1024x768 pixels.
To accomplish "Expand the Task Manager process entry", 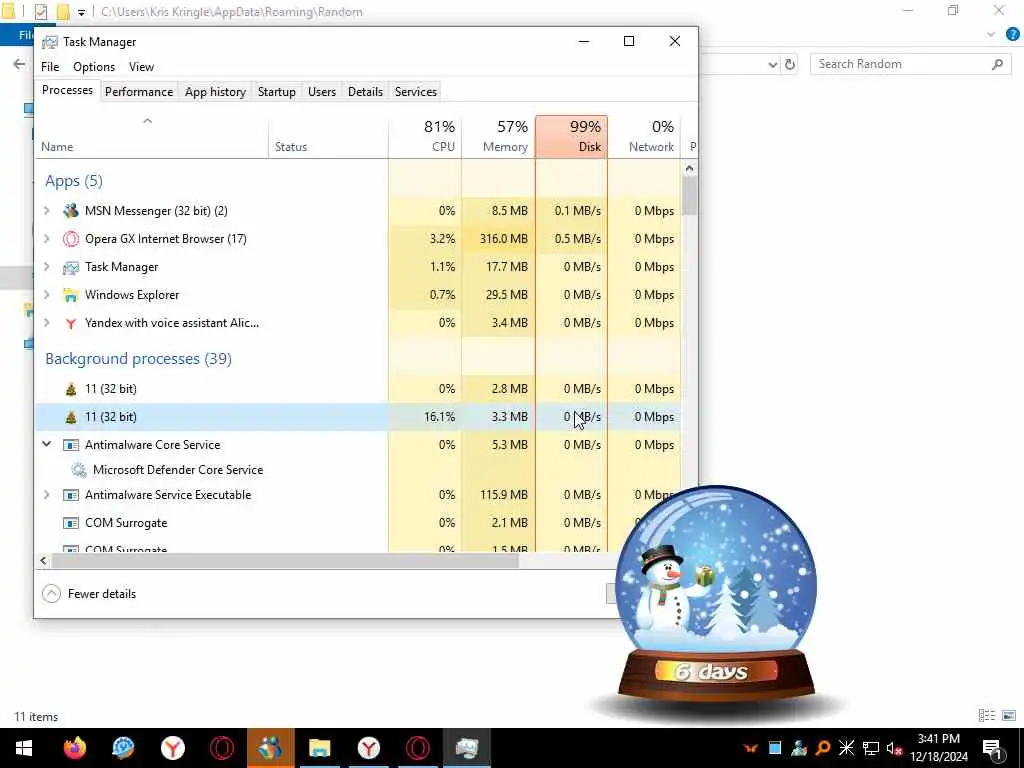I will pyautogui.click(x=46, y=267).
